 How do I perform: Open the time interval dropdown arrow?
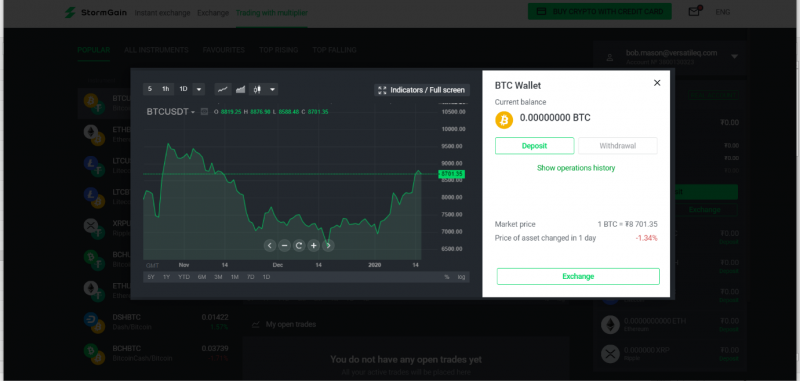tap(199, 89)
